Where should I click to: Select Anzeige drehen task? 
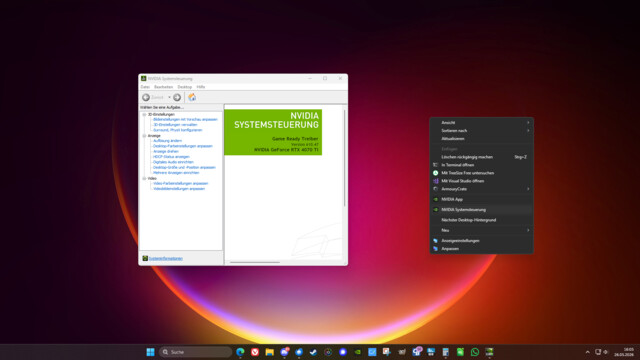166,151
